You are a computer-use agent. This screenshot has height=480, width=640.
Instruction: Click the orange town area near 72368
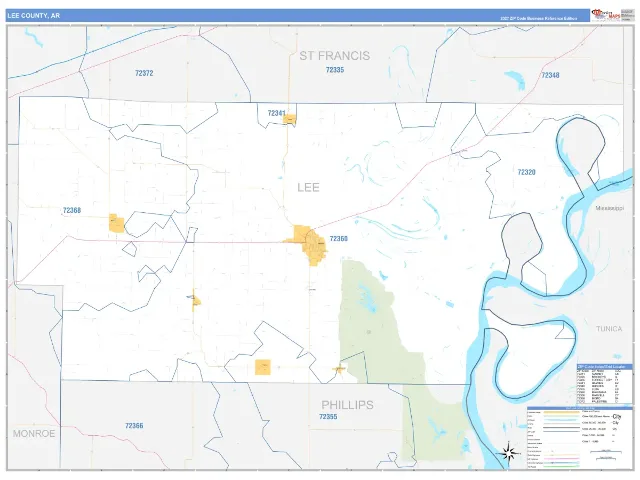(x=116, y=224)
